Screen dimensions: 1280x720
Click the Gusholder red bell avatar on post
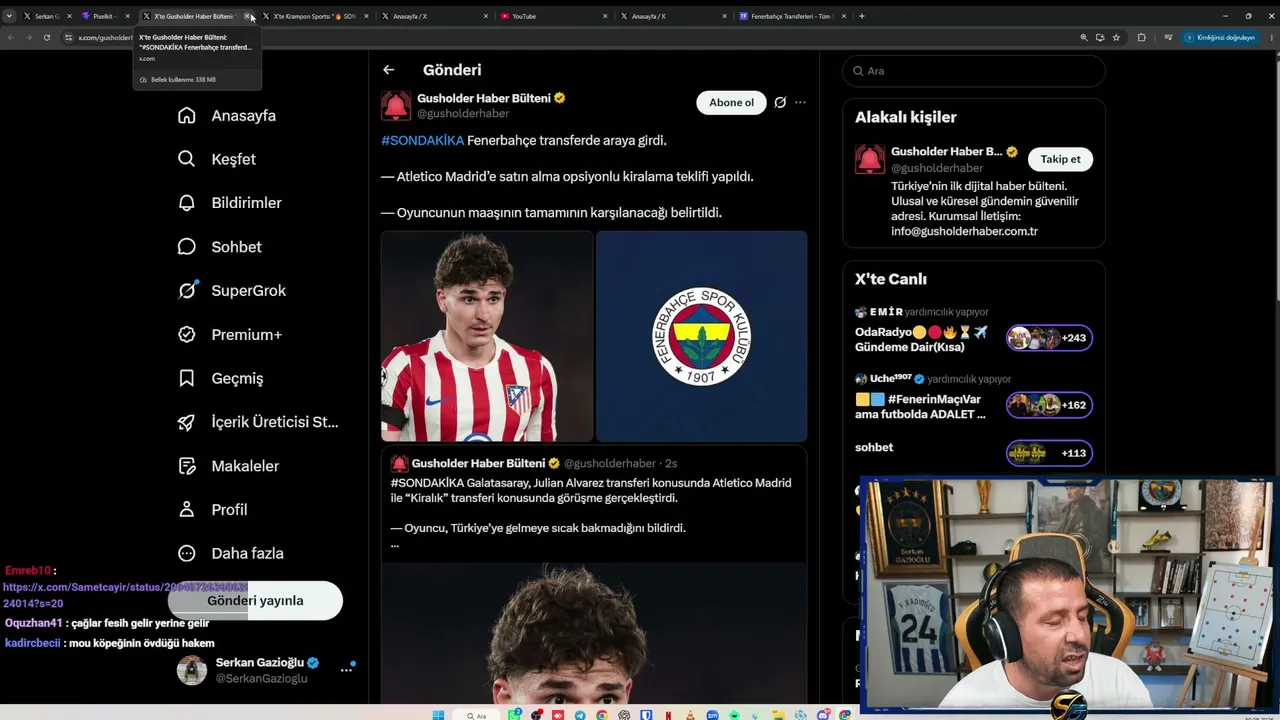pyautogui.click(x=396, y=106)
